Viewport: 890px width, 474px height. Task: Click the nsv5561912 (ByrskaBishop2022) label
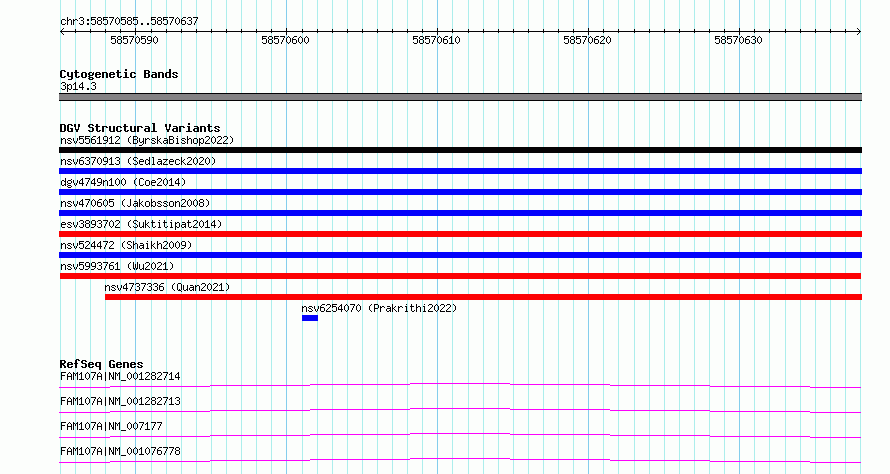(x=147, y=140)
